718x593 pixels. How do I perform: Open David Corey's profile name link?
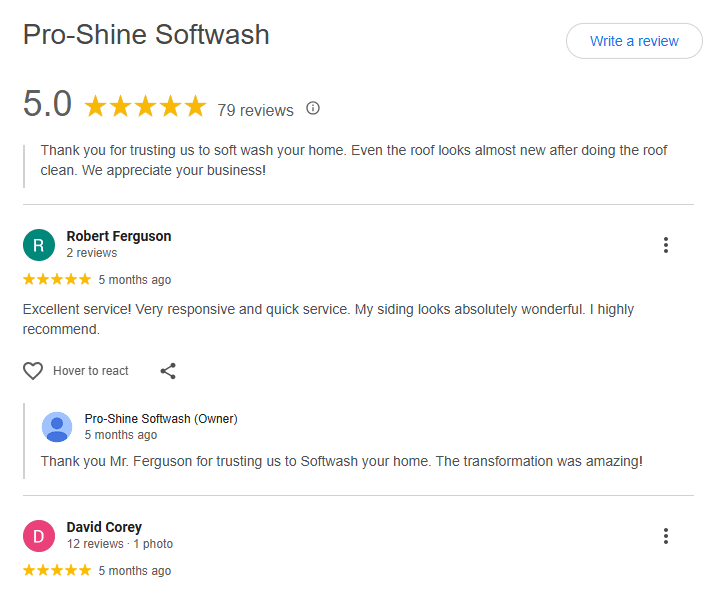(104, 527)
